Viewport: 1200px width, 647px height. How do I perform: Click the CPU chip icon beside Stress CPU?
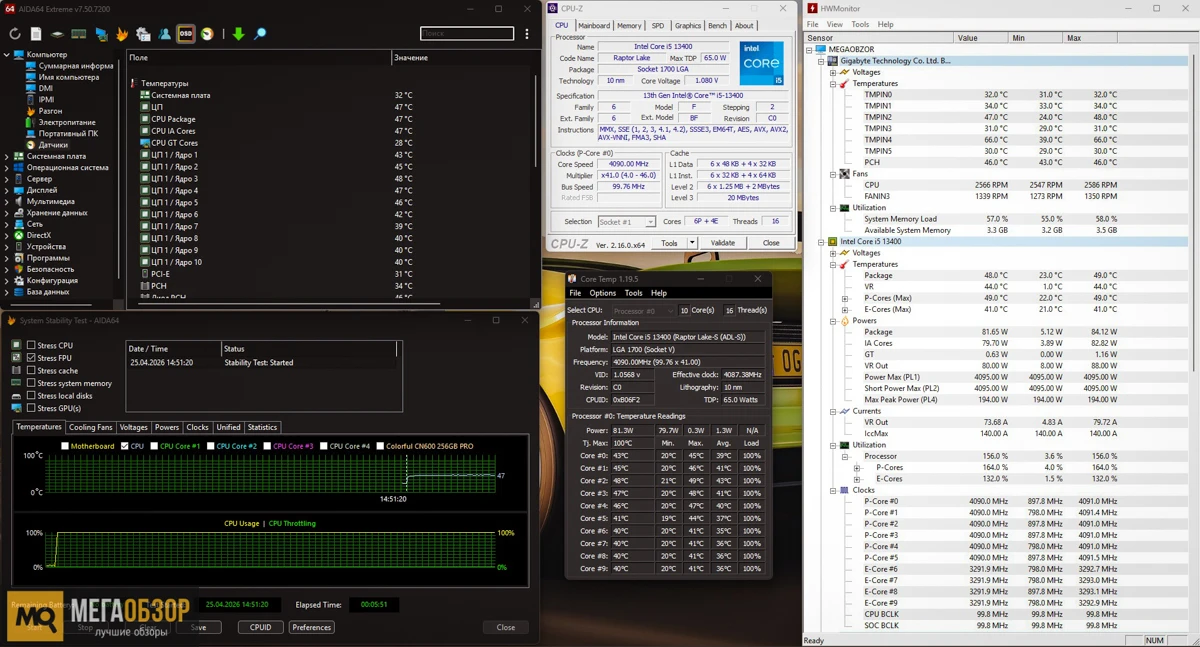[x=17, y=345]
